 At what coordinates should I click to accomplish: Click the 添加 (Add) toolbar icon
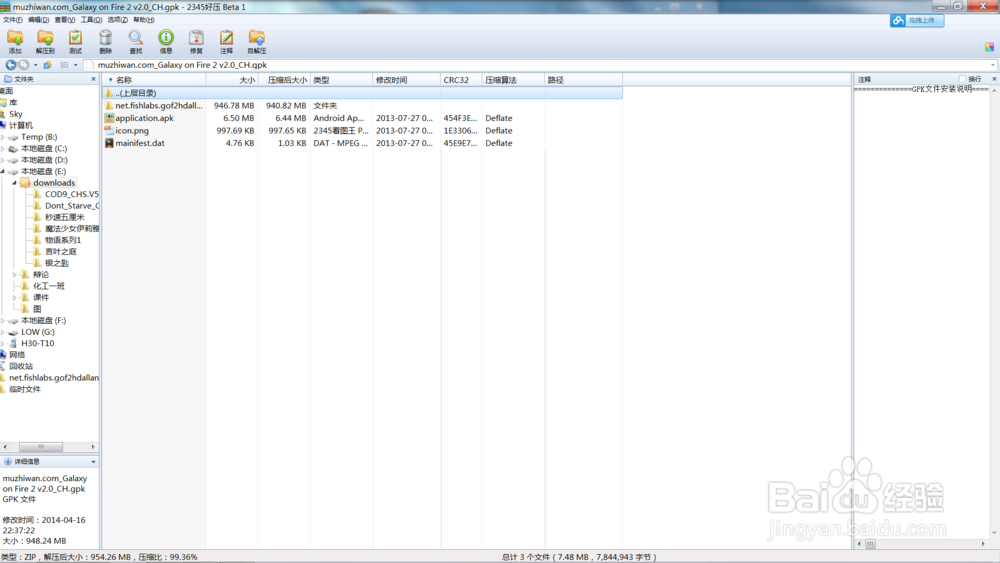click(x=15, y=41)
